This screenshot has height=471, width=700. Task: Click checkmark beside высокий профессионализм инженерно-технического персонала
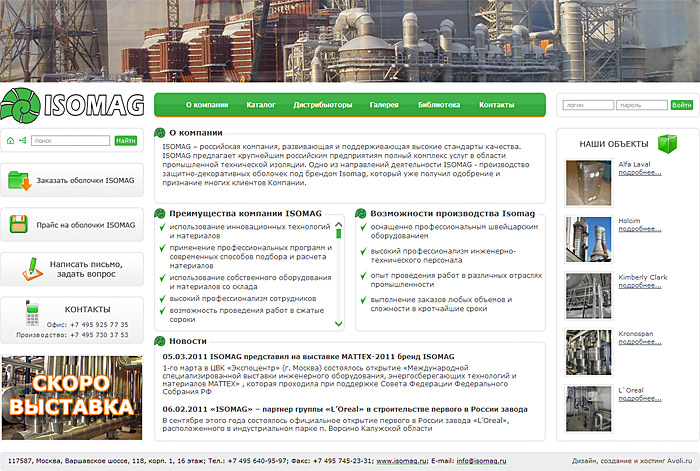[364, 251]
